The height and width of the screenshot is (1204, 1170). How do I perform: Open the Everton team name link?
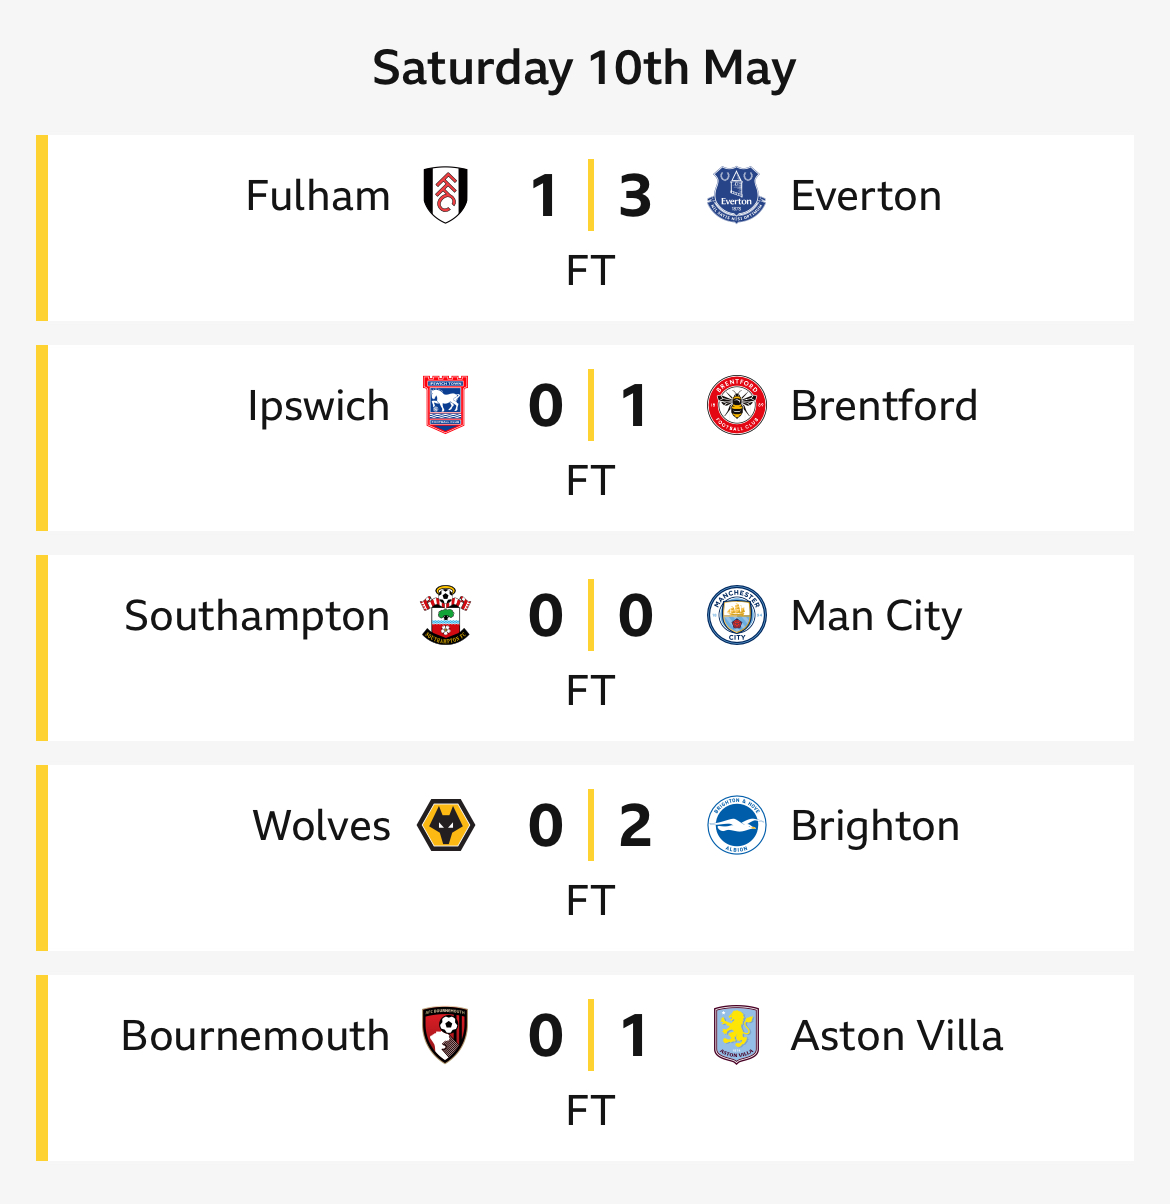pyautogui.click(x=866, y=196)
